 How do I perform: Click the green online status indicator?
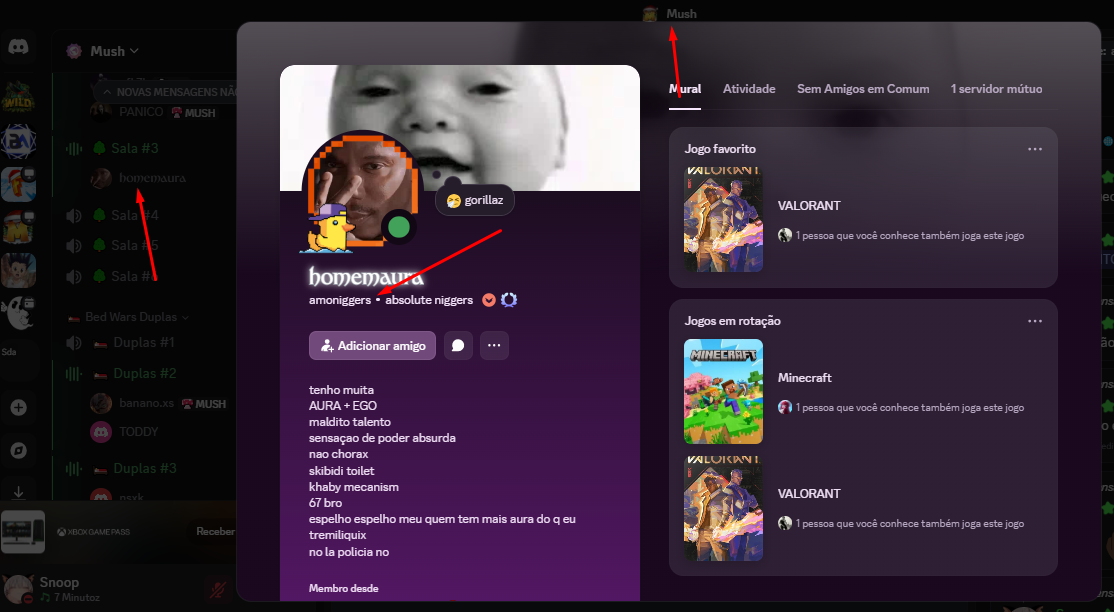point(399,227)
